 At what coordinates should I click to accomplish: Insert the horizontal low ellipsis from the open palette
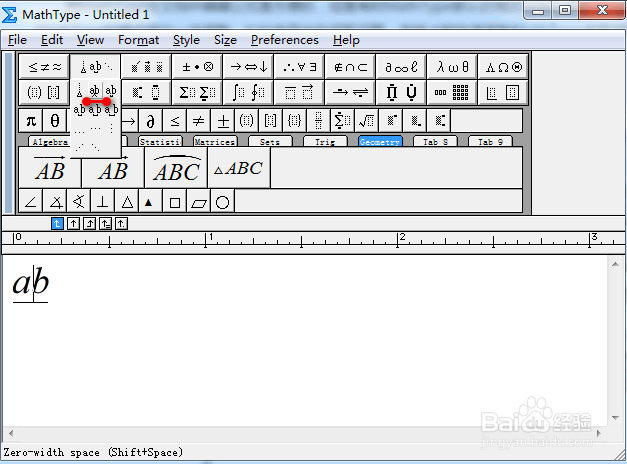80,130
